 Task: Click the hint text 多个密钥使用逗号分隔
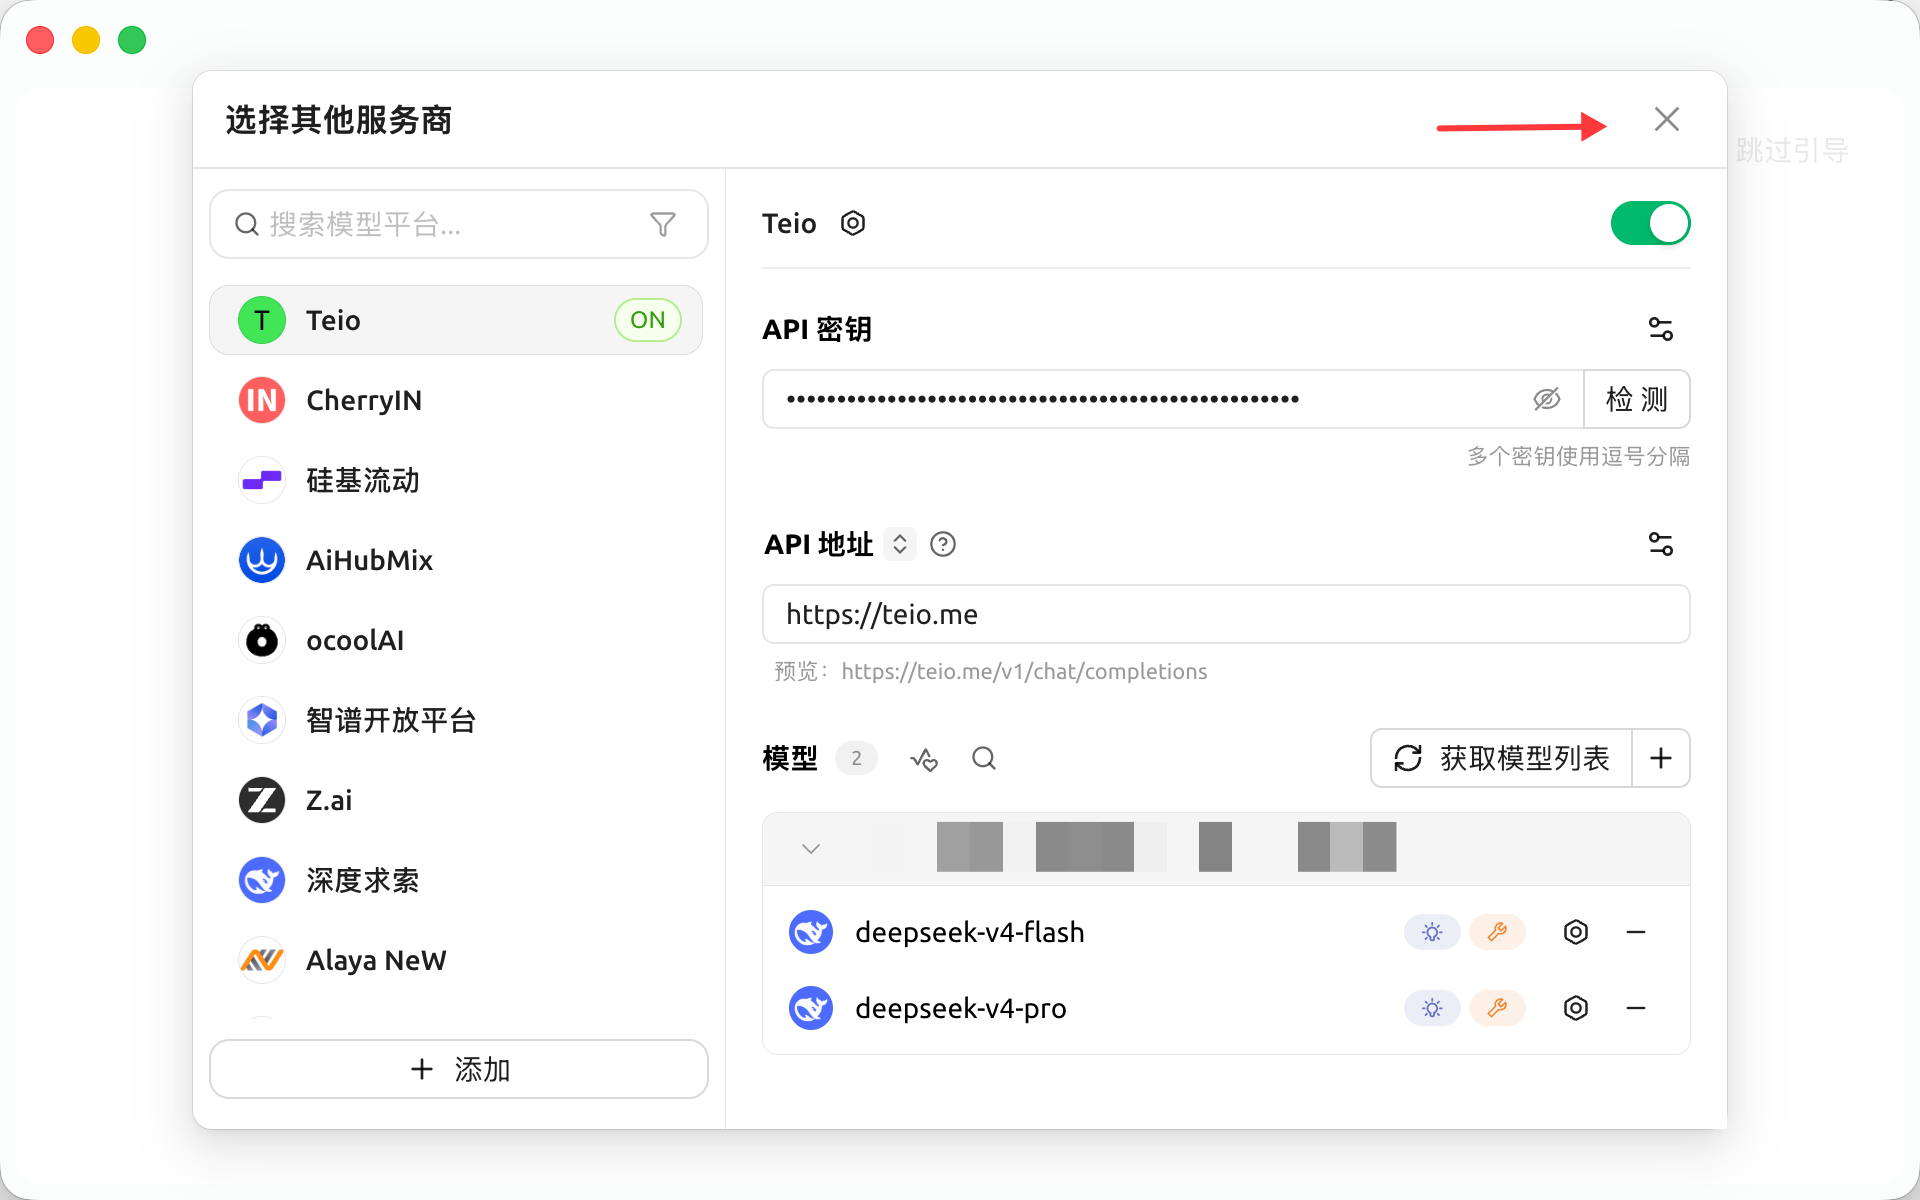(1578, 457)
